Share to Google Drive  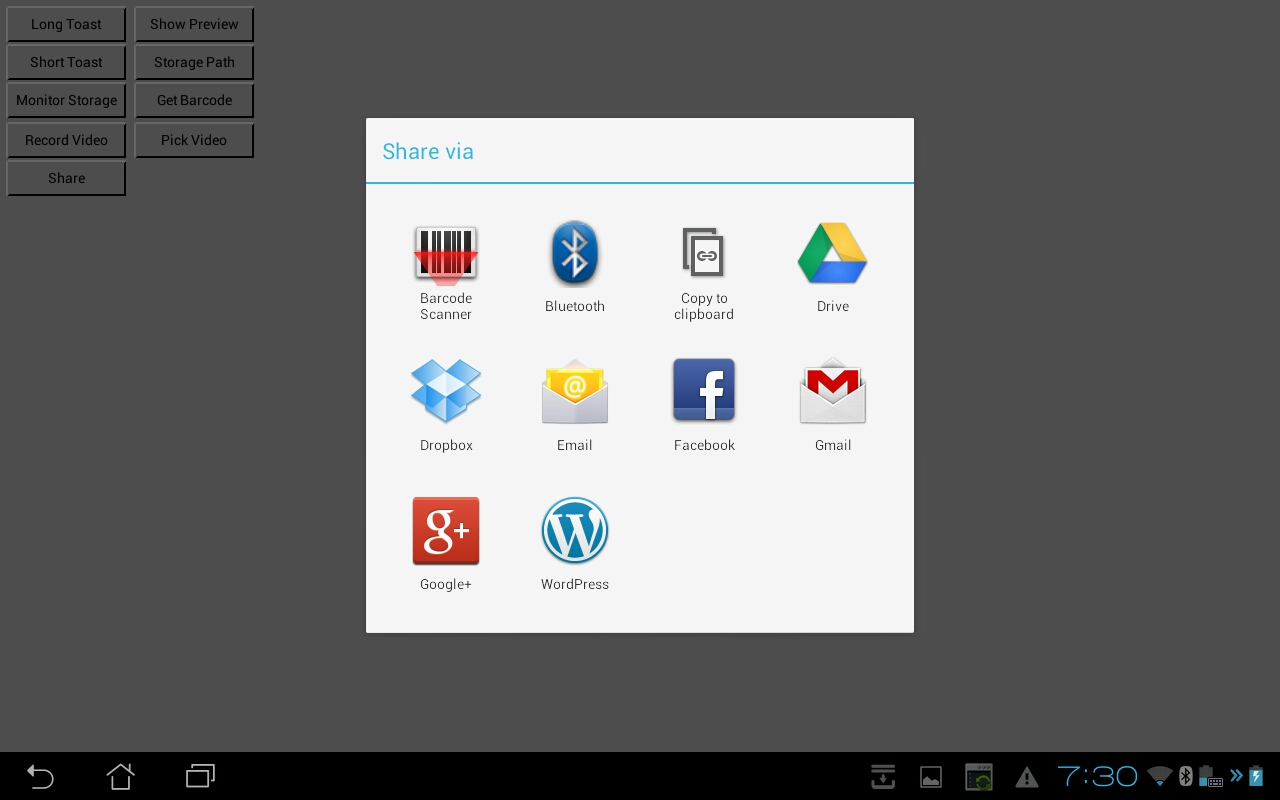[x=832, y=267]
